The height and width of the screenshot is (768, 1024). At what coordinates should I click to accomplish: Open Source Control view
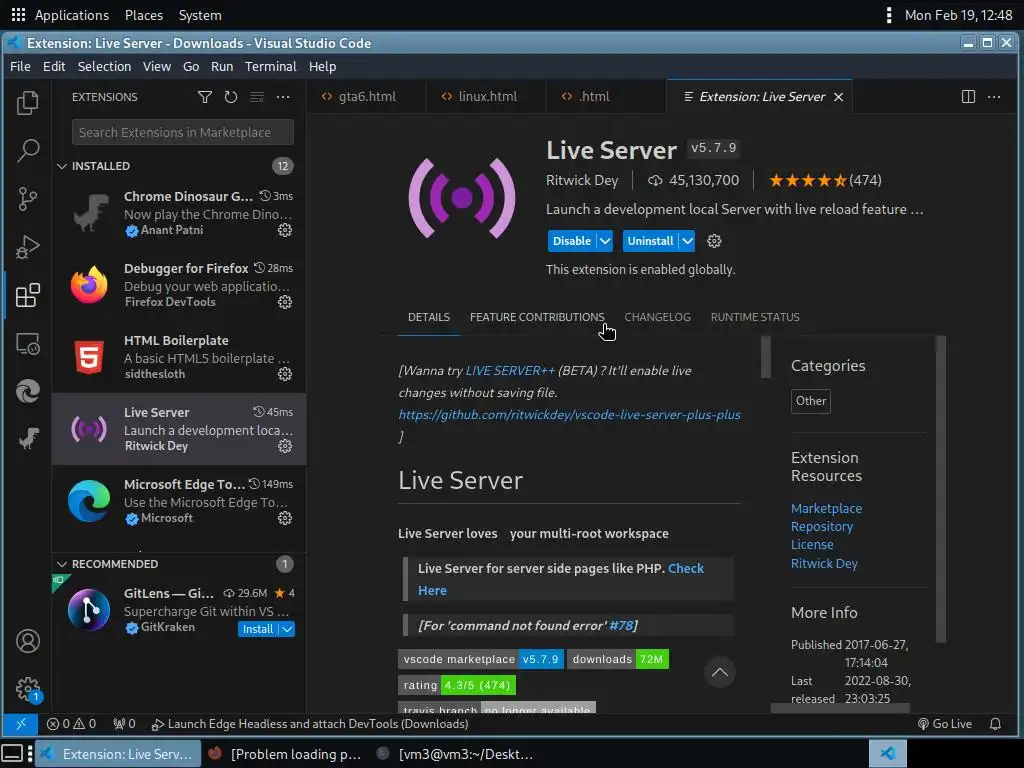point(27,199)
